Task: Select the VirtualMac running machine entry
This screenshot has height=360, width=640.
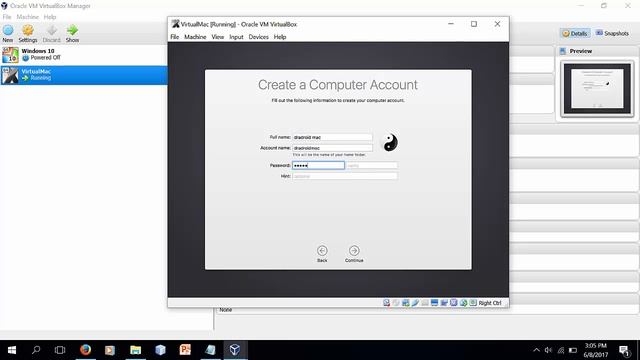Action: (x=84, y=75)
